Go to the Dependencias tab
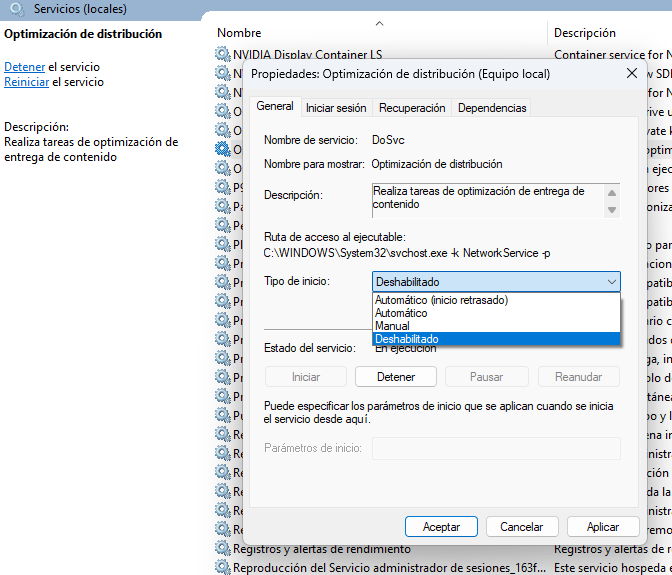This screenshot has width=672, height=575. tap(491, 107)
